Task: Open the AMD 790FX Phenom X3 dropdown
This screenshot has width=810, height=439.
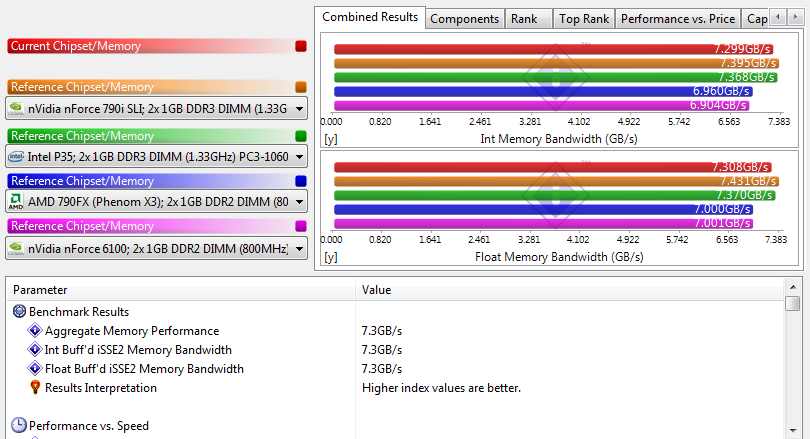Action: 157,201
